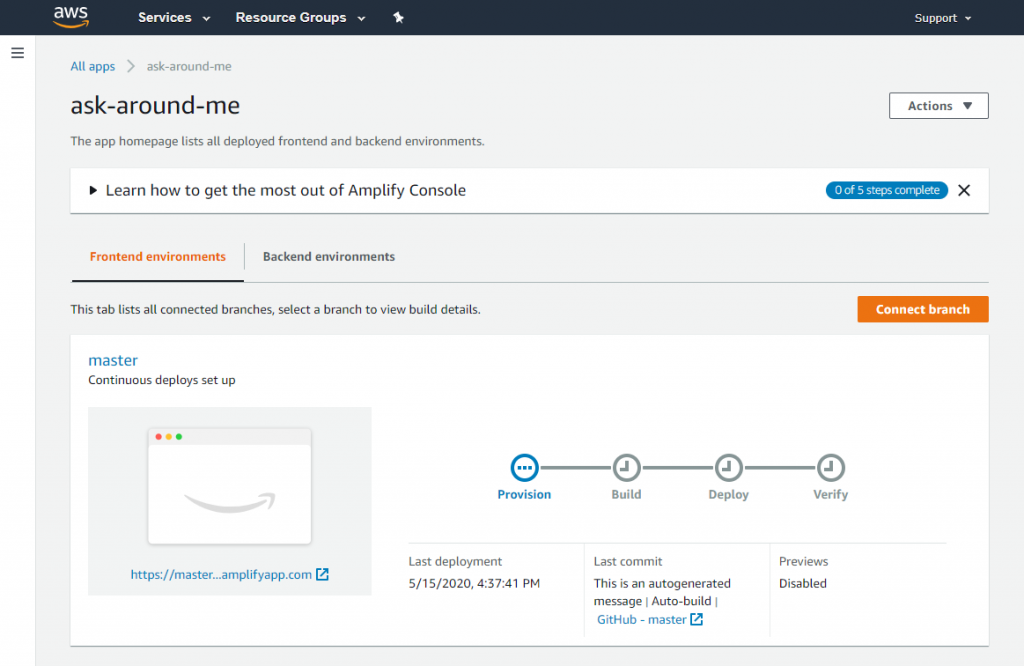Select the Verify stage icon in the pipeline
Viewport: 1024px width, 666px height.
coord(830,466)
